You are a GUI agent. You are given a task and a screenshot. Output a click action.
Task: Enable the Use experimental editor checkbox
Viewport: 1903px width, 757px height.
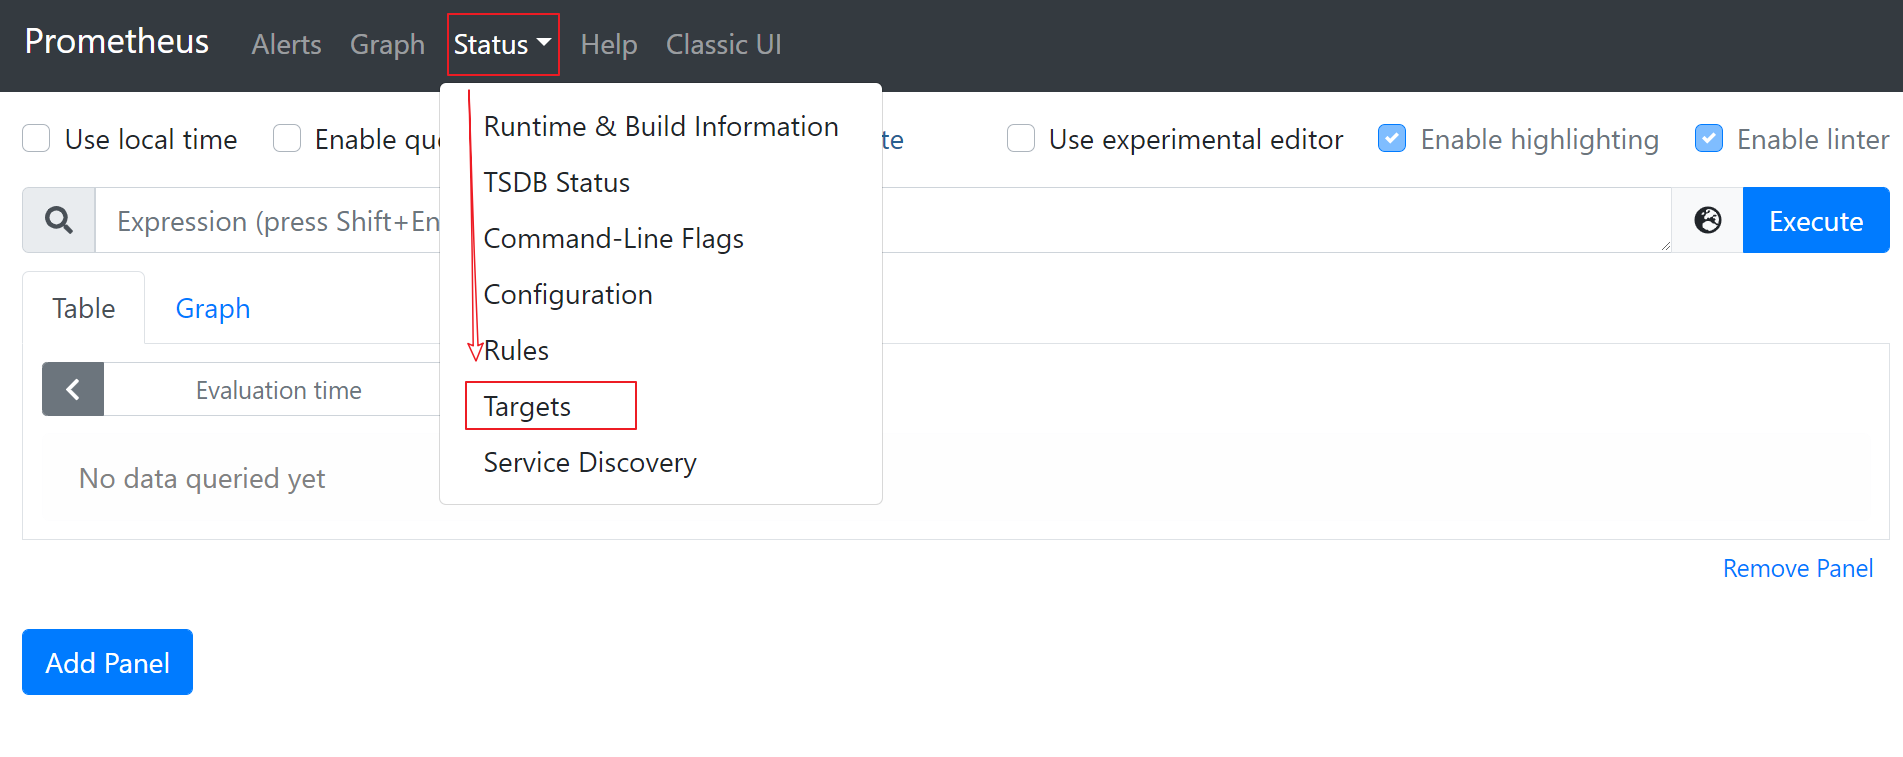(x=1021, y=139)
